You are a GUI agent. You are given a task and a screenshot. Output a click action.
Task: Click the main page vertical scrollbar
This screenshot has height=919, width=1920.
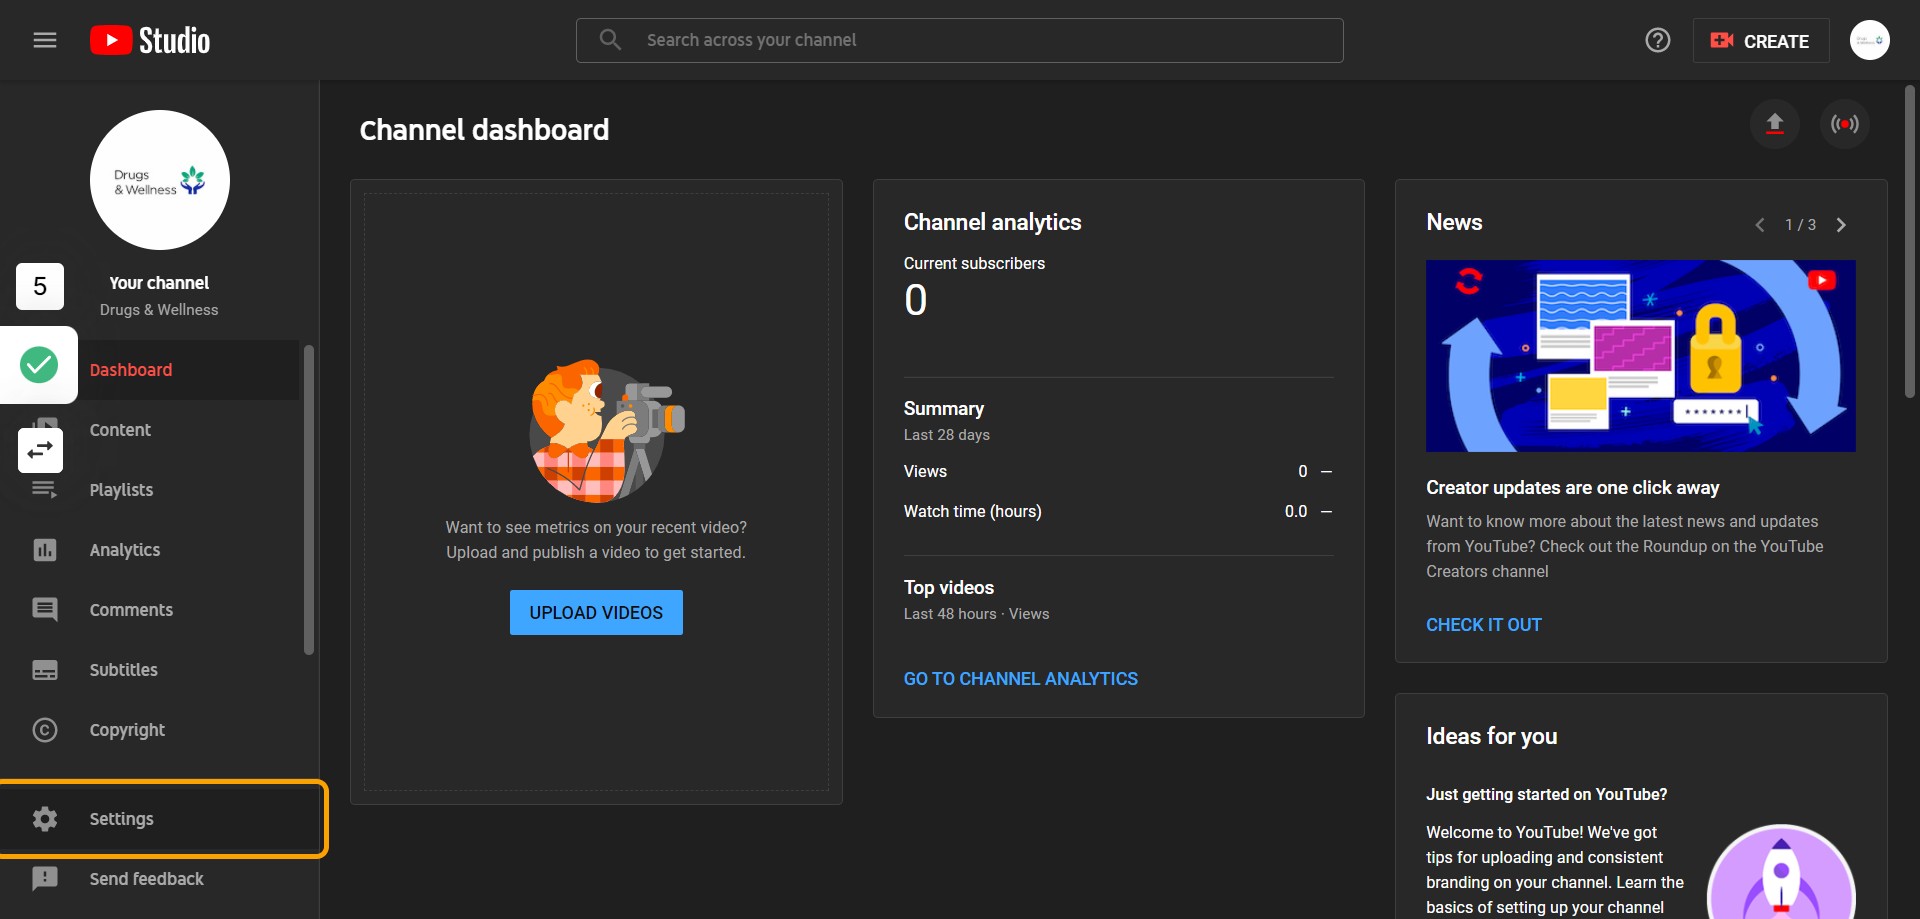1910,242
